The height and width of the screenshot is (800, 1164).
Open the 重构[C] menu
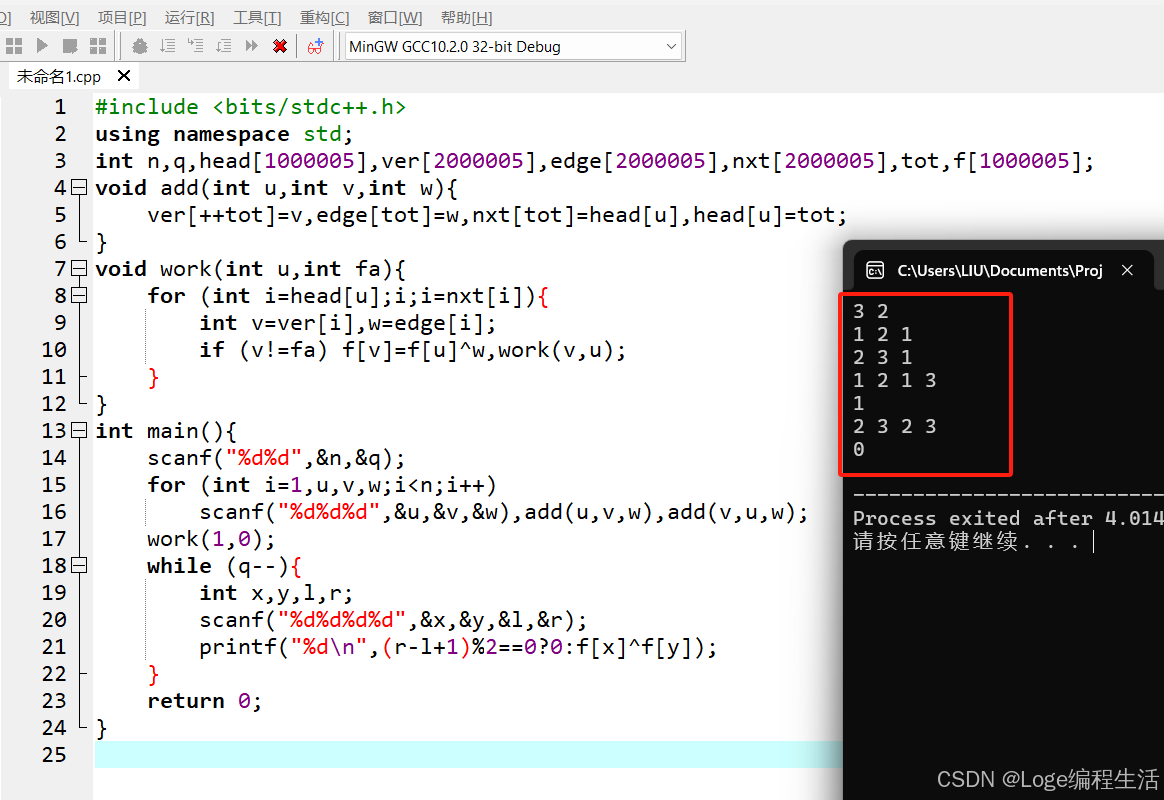pyautogui.click(x=324, y=17)
